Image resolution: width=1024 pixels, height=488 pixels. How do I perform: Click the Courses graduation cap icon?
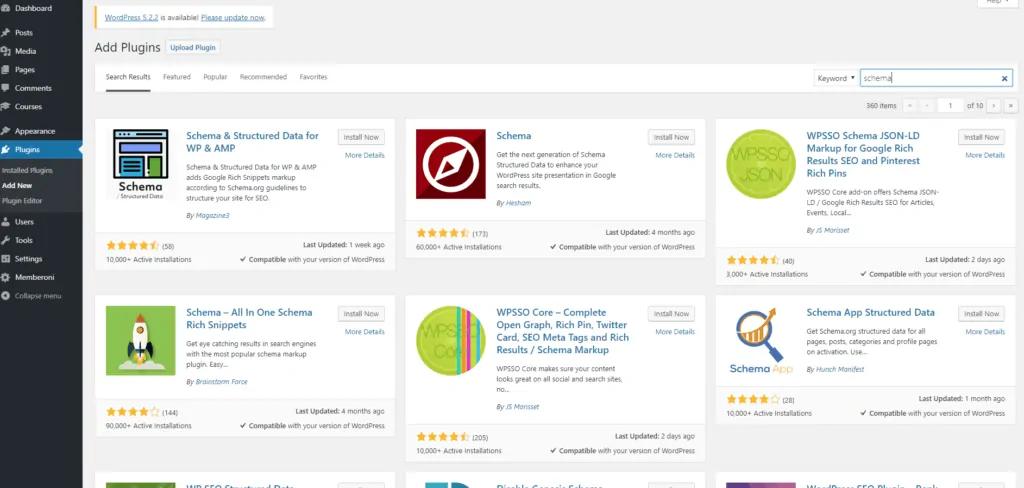click(5, 106)
